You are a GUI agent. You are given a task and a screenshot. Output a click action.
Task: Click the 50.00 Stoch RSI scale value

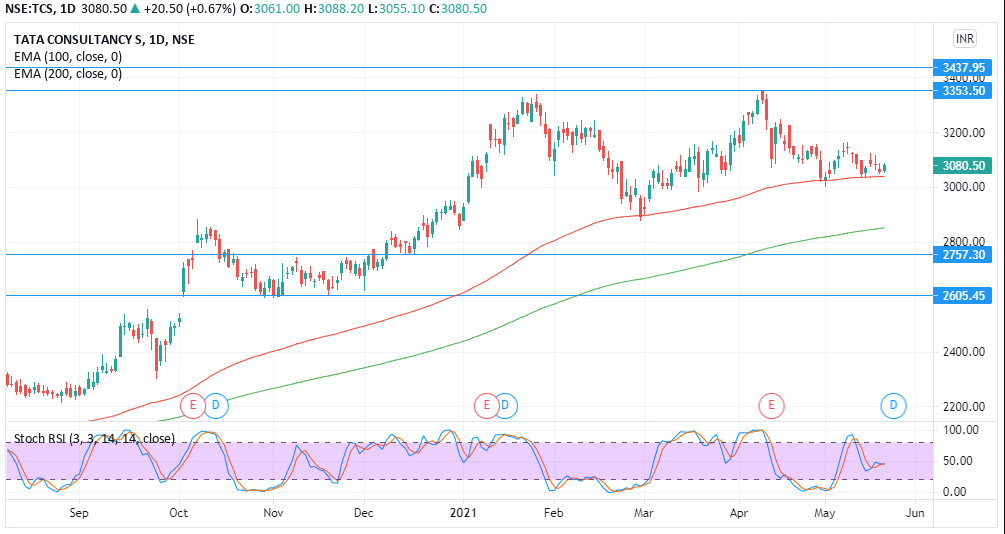tap(958, 461)
